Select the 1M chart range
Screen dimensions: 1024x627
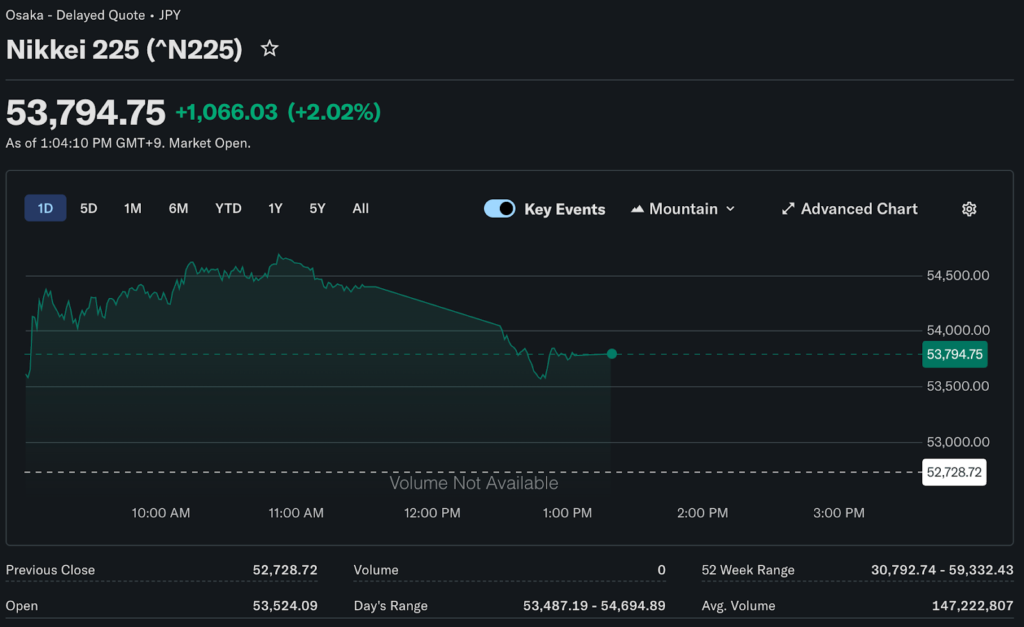pyautogui.click(x=132, y=208)
